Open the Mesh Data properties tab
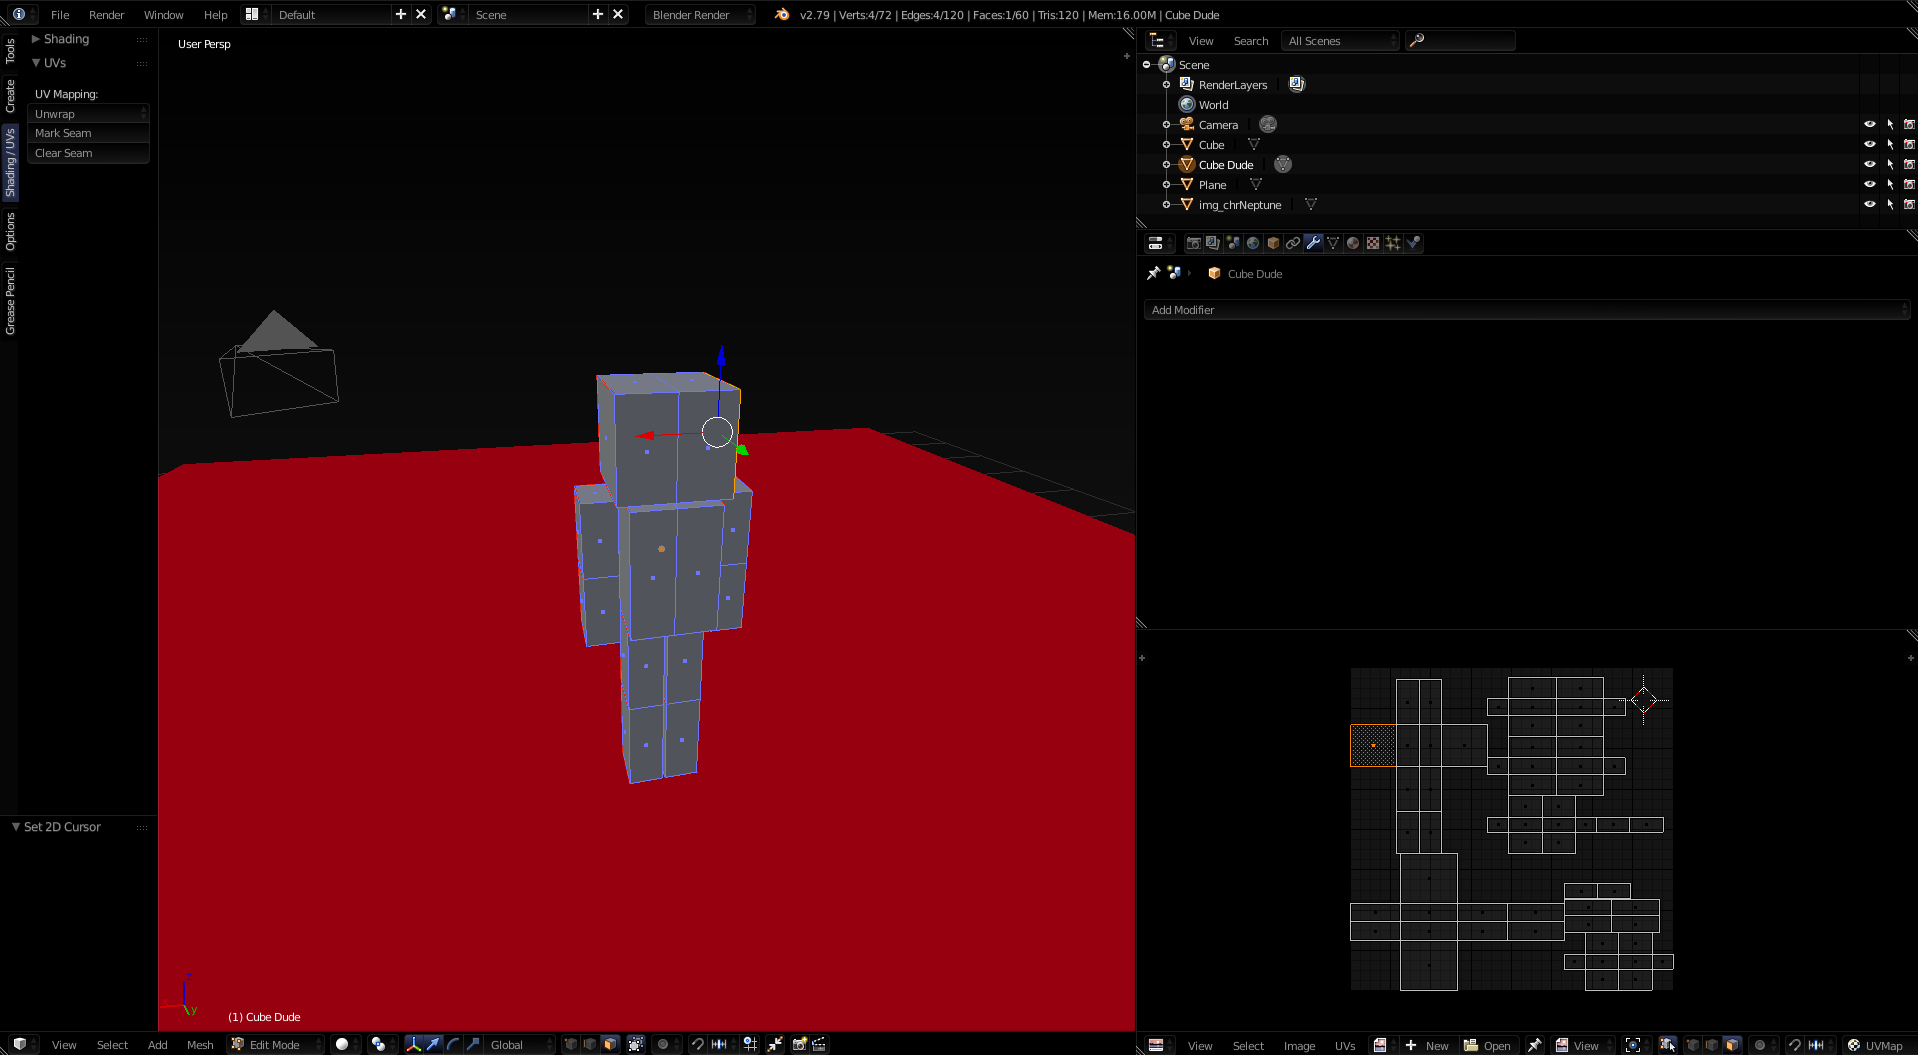 pyautogui.click(x=1333, y=243)
